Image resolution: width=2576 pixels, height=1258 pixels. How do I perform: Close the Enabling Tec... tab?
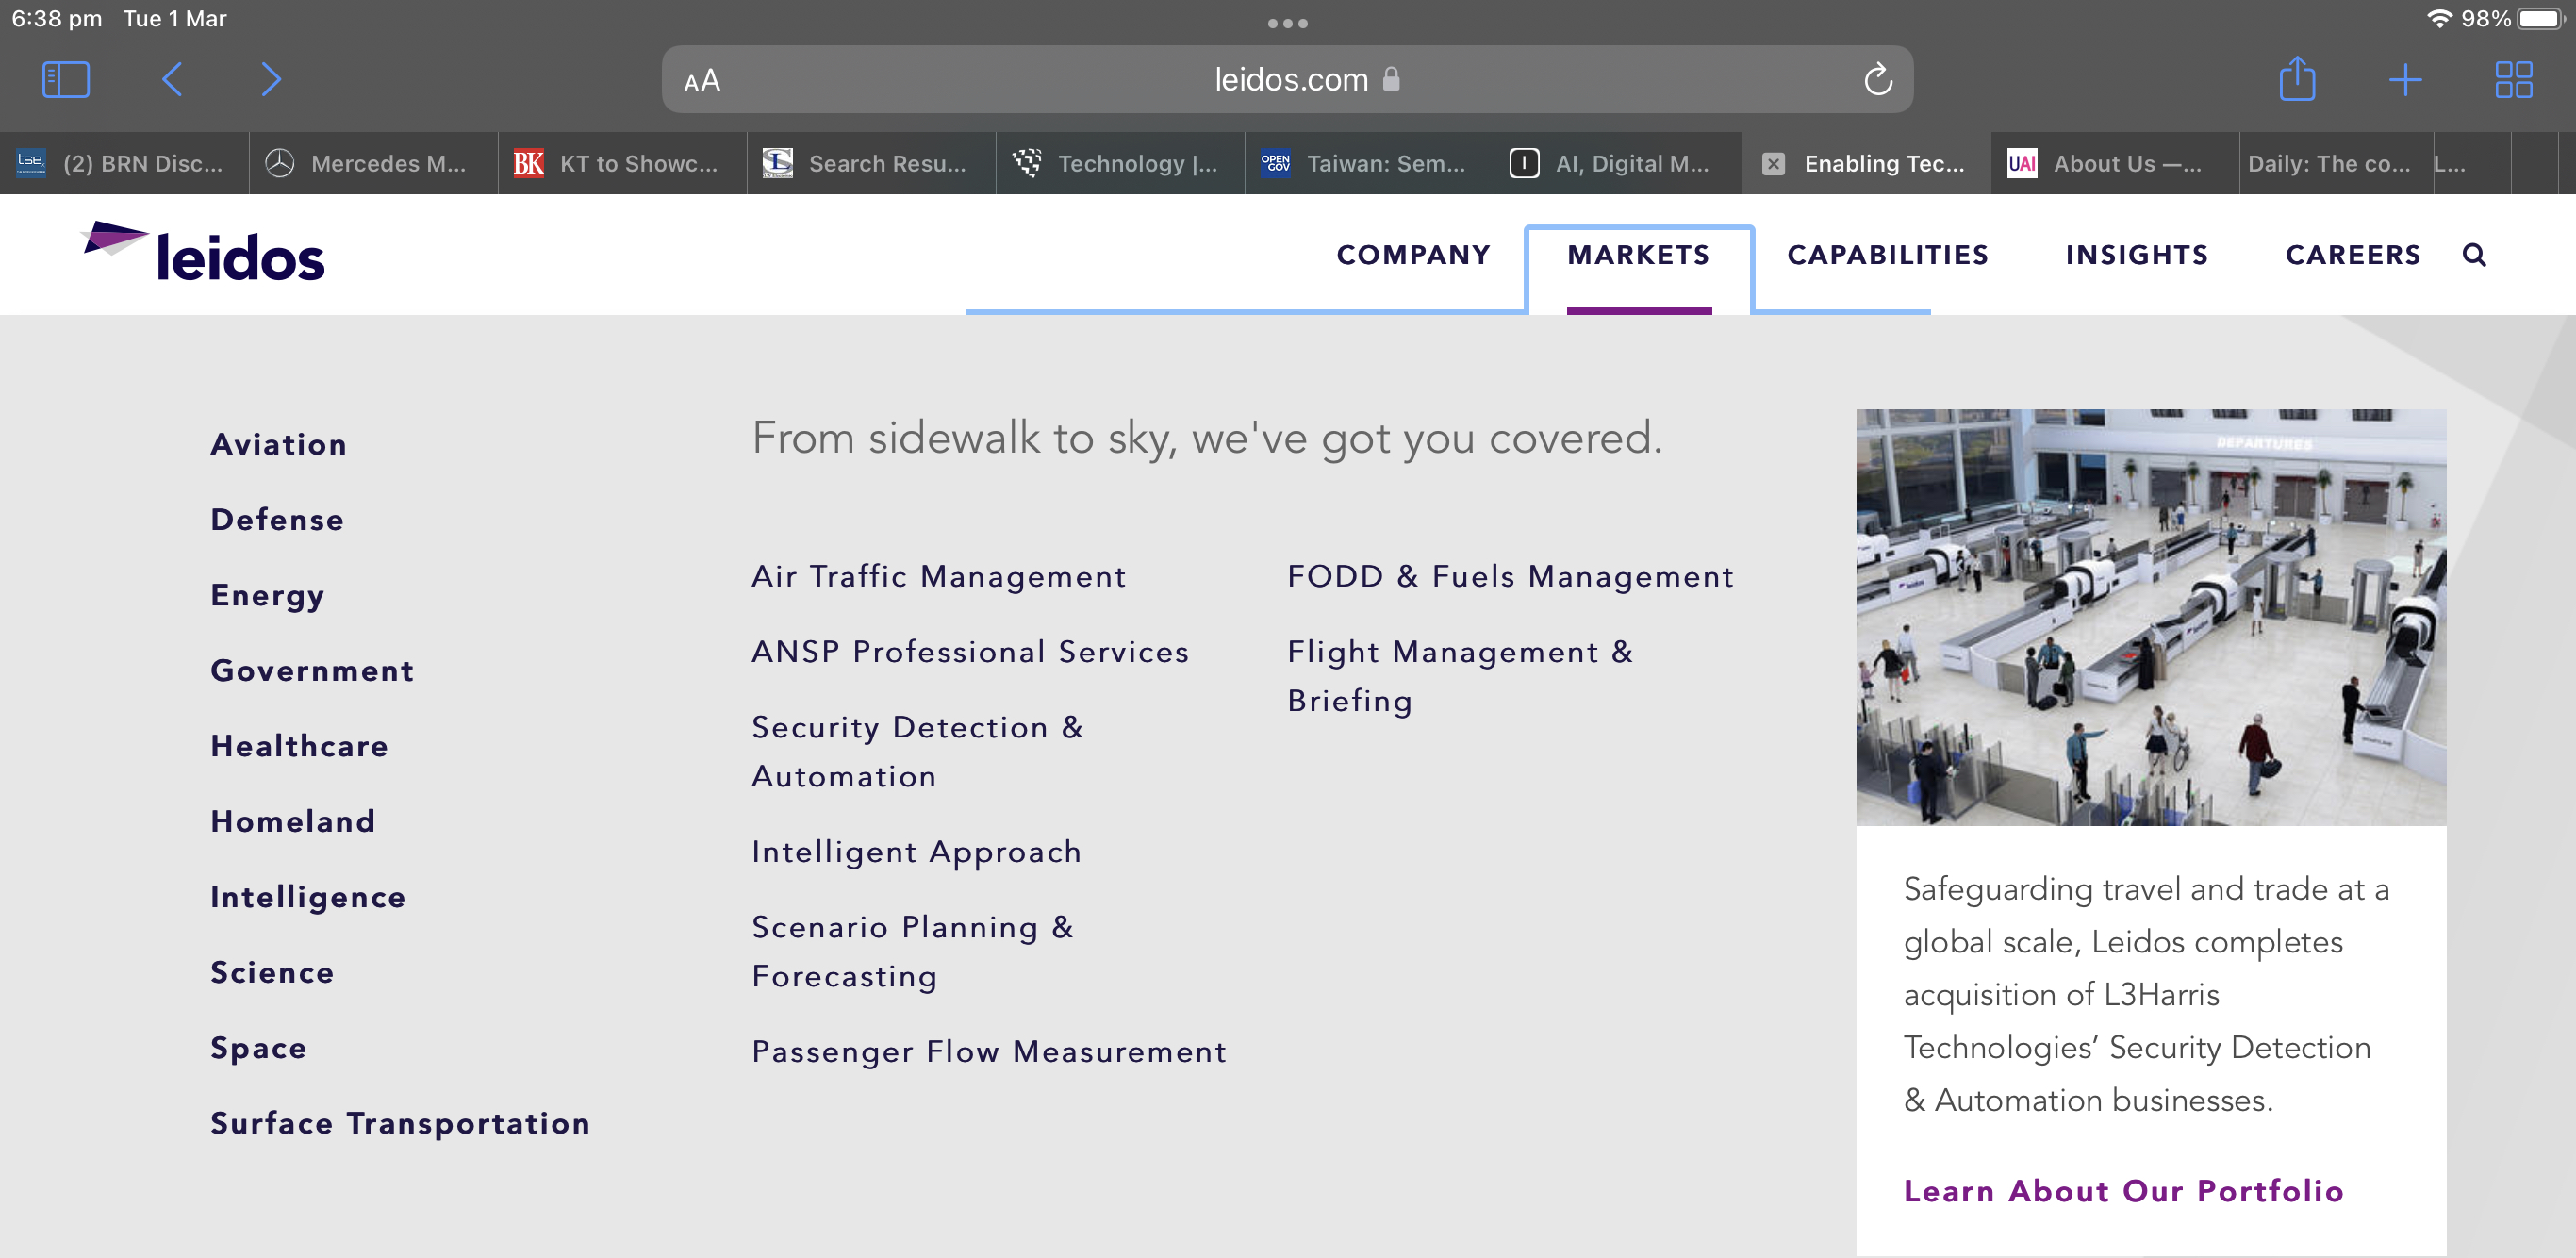pyautogui.click(x=1773, y=164)
